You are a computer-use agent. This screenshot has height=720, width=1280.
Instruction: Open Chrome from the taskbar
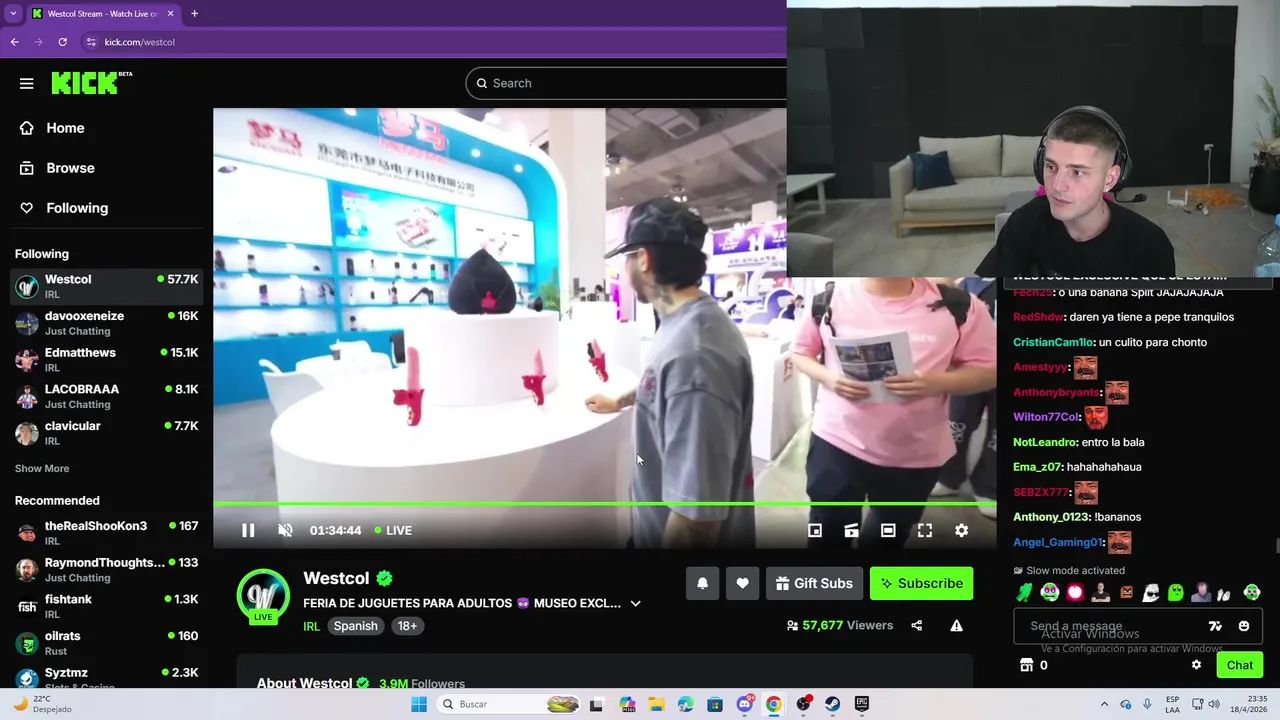[773, 704]
